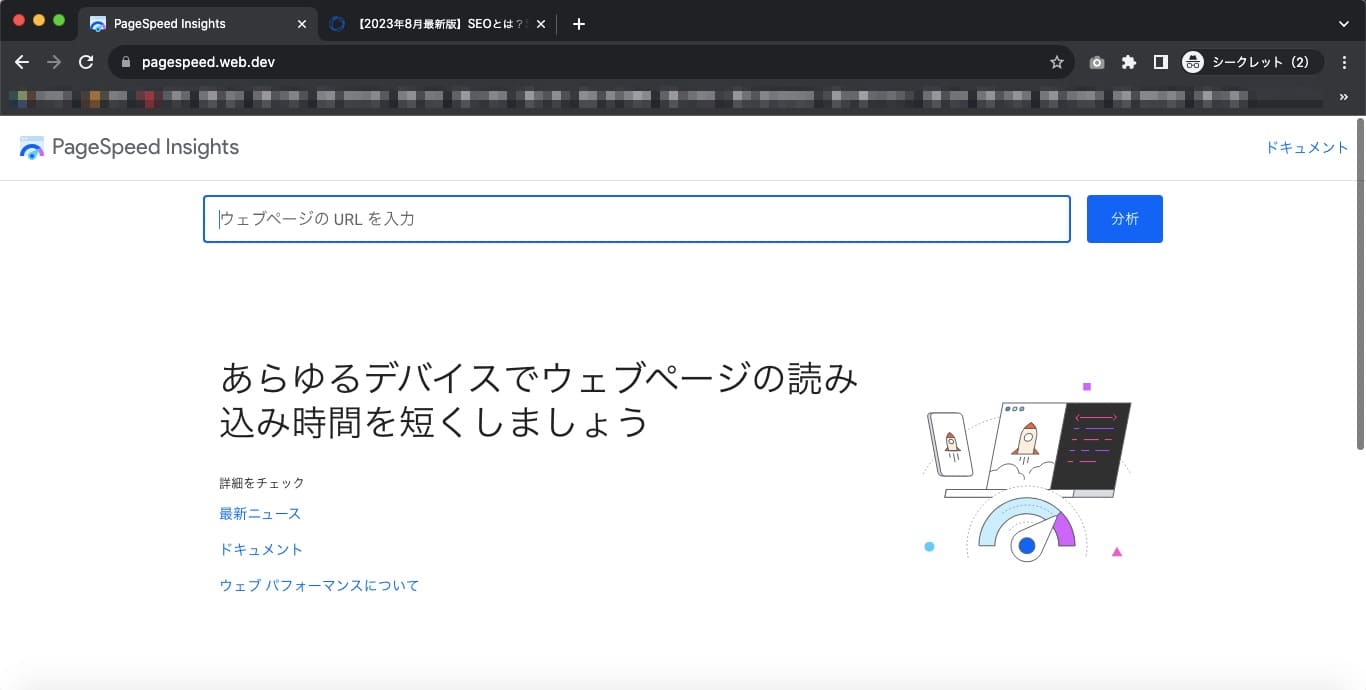Click the 分析 button
Image resolution: width=1366 pixels, height=690 pixels.
pyautogui.click(x=1125, y=219)
